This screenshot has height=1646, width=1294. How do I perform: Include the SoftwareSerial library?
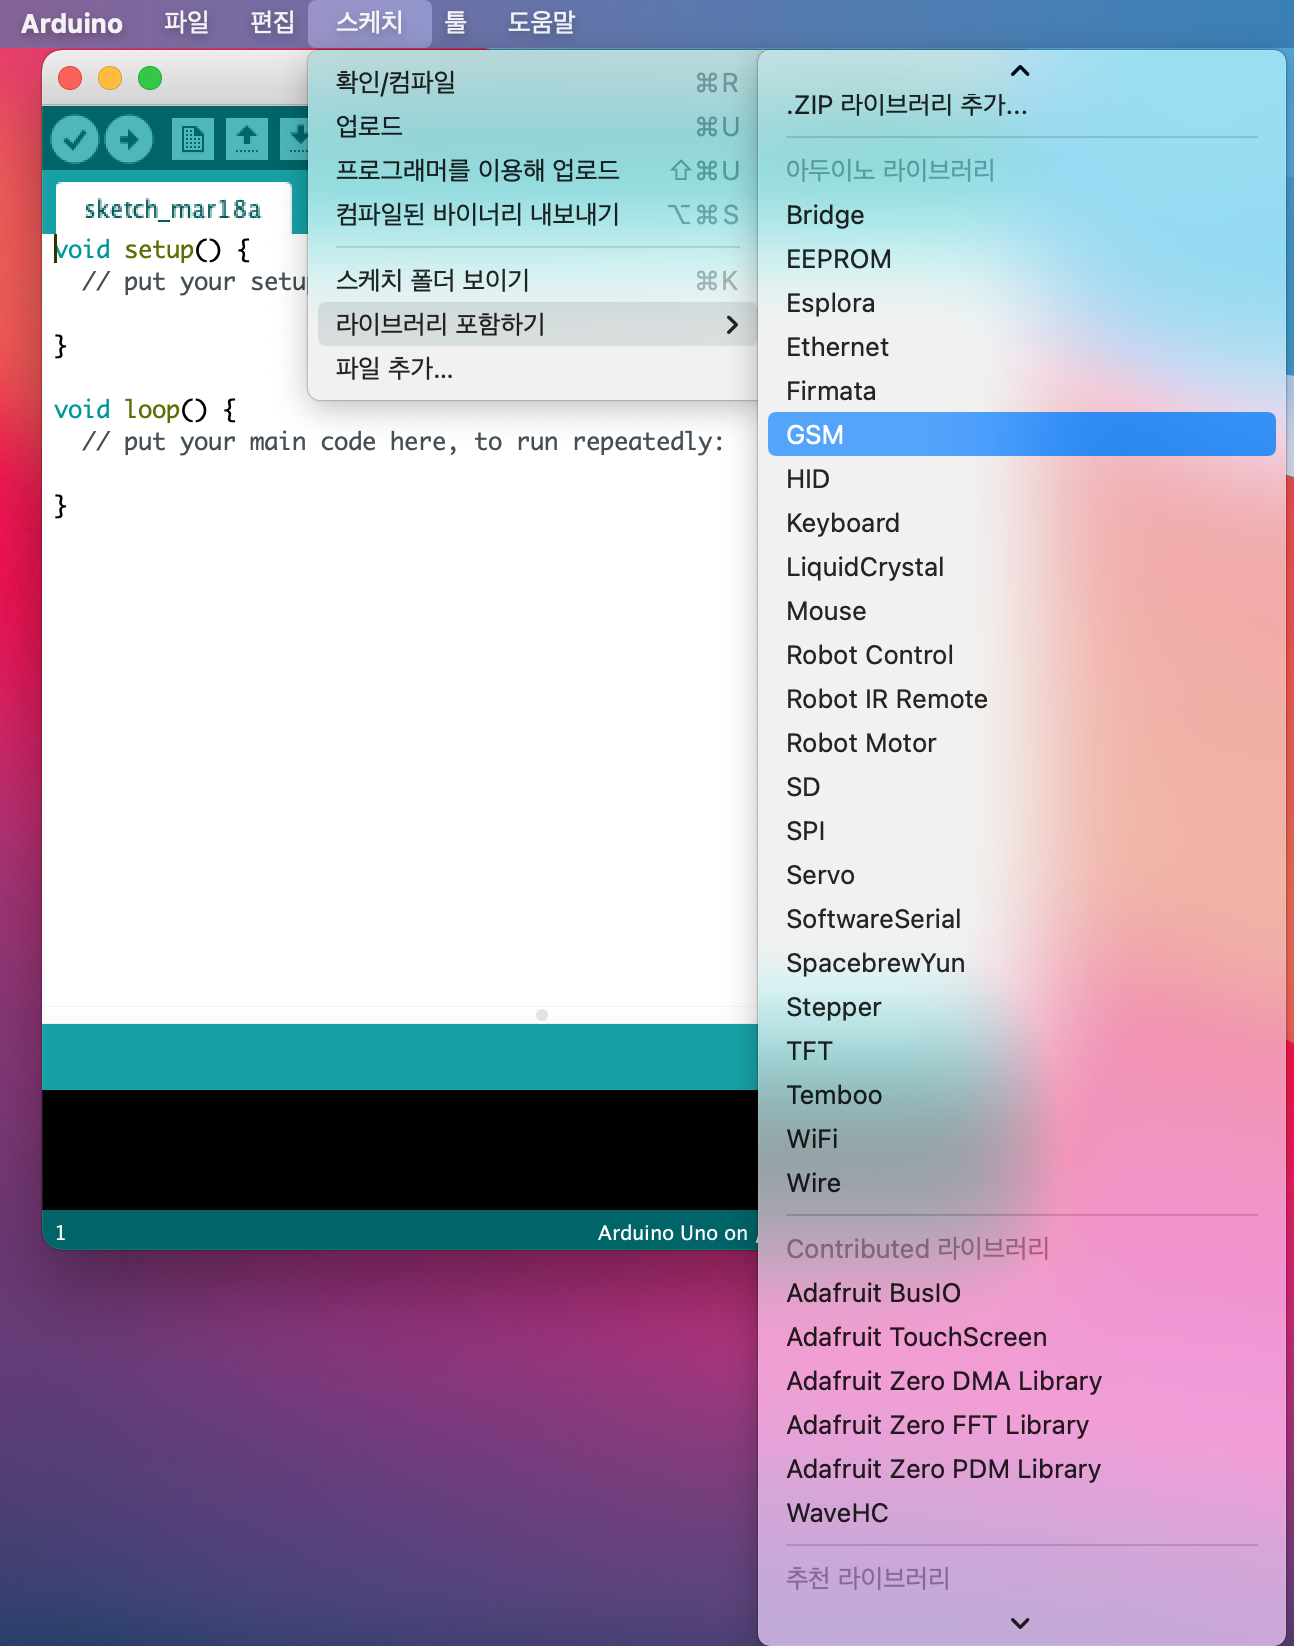1021,919
